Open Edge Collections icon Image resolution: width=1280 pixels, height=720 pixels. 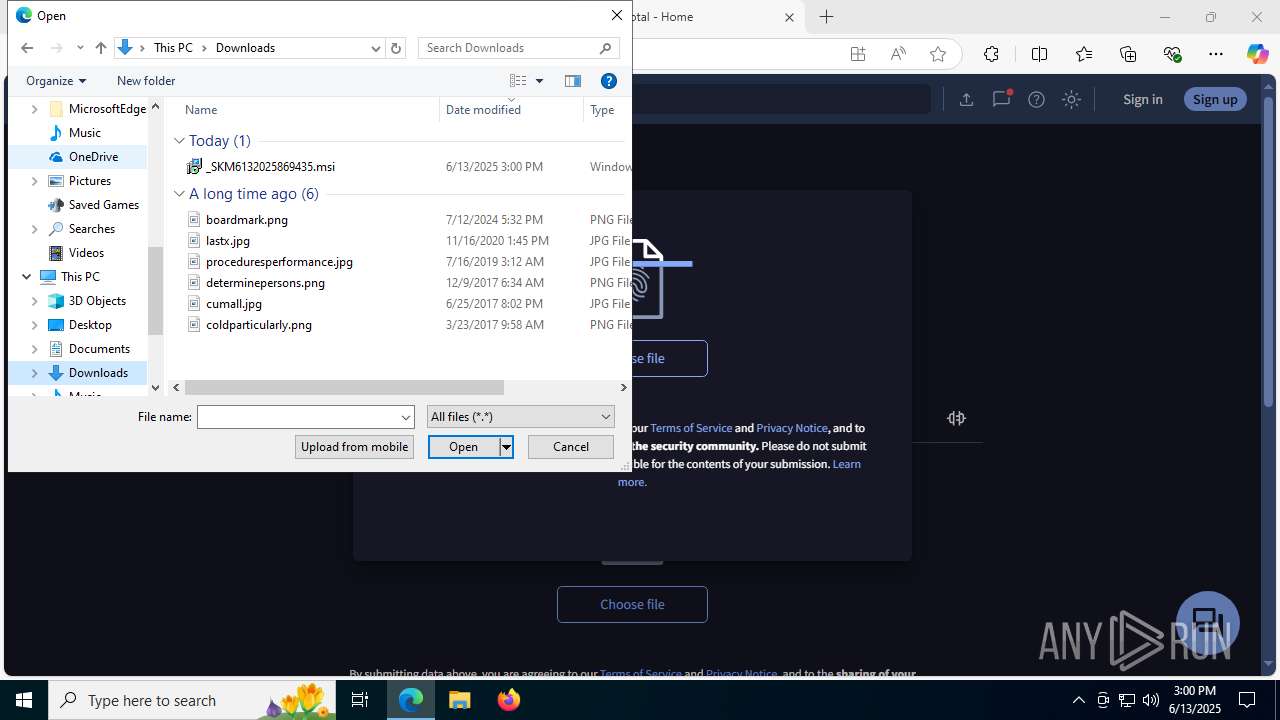tap(1128, 54)
